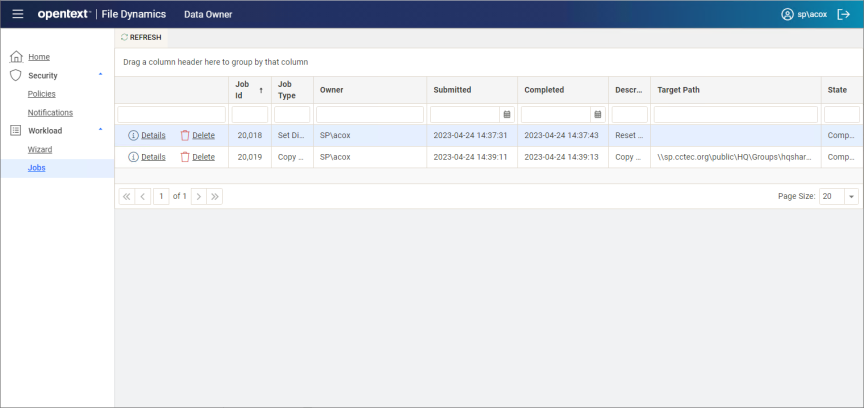Click the 2023-04-24 14:39:13 completed cell
The height and width of the screenshot is (408, 864).
(563, 157)
